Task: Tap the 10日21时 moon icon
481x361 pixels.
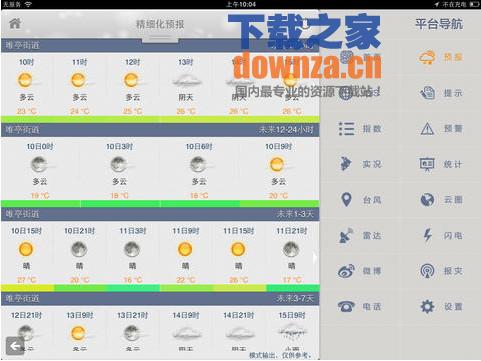Action: pyautogui.click(x=79, y=249)
